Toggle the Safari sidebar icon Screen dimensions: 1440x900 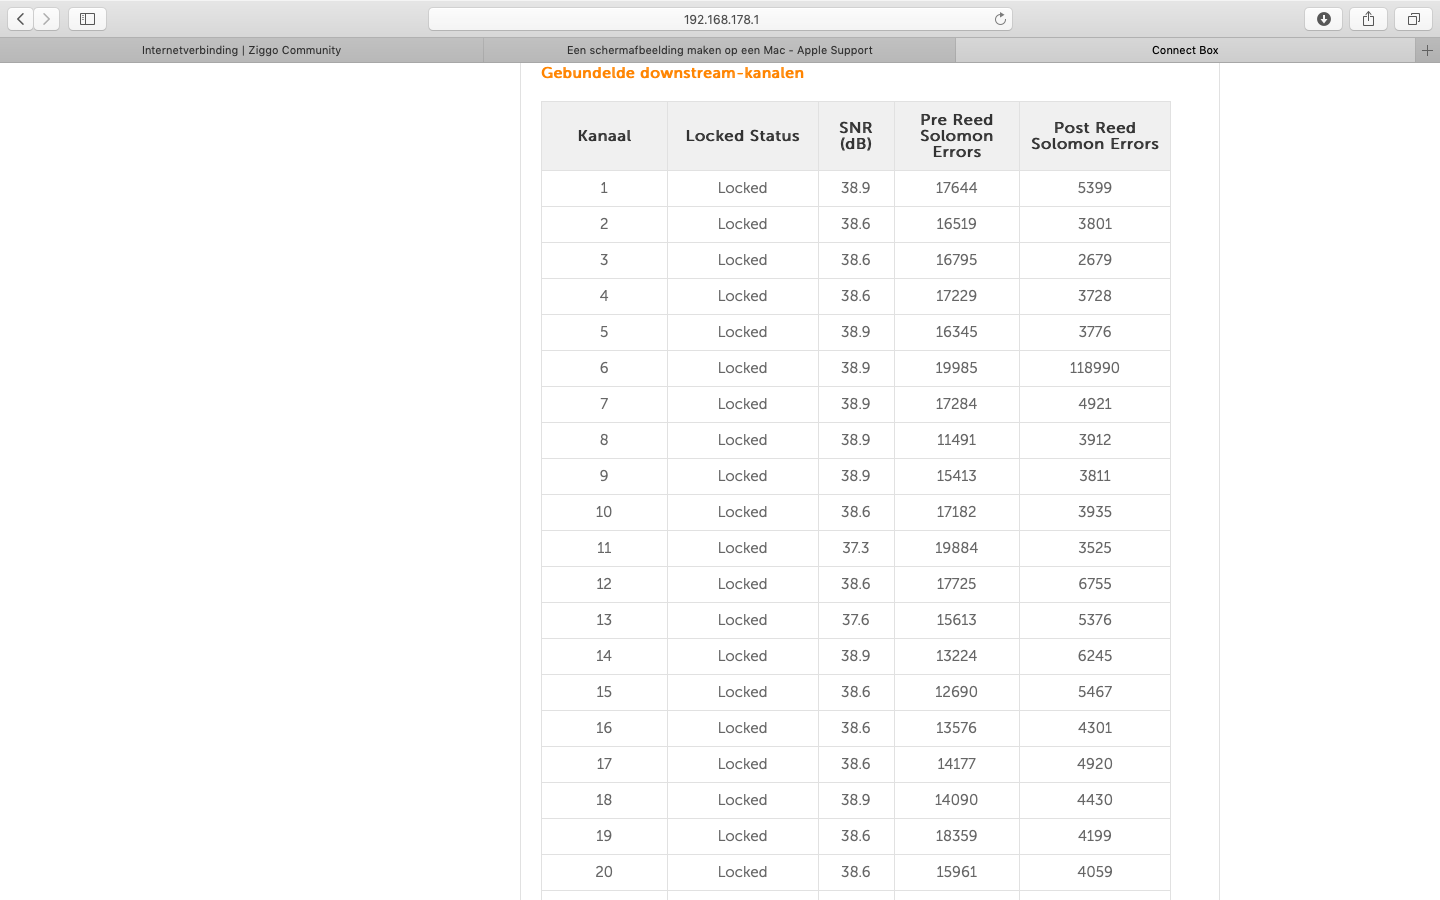(x=87, y=19)
